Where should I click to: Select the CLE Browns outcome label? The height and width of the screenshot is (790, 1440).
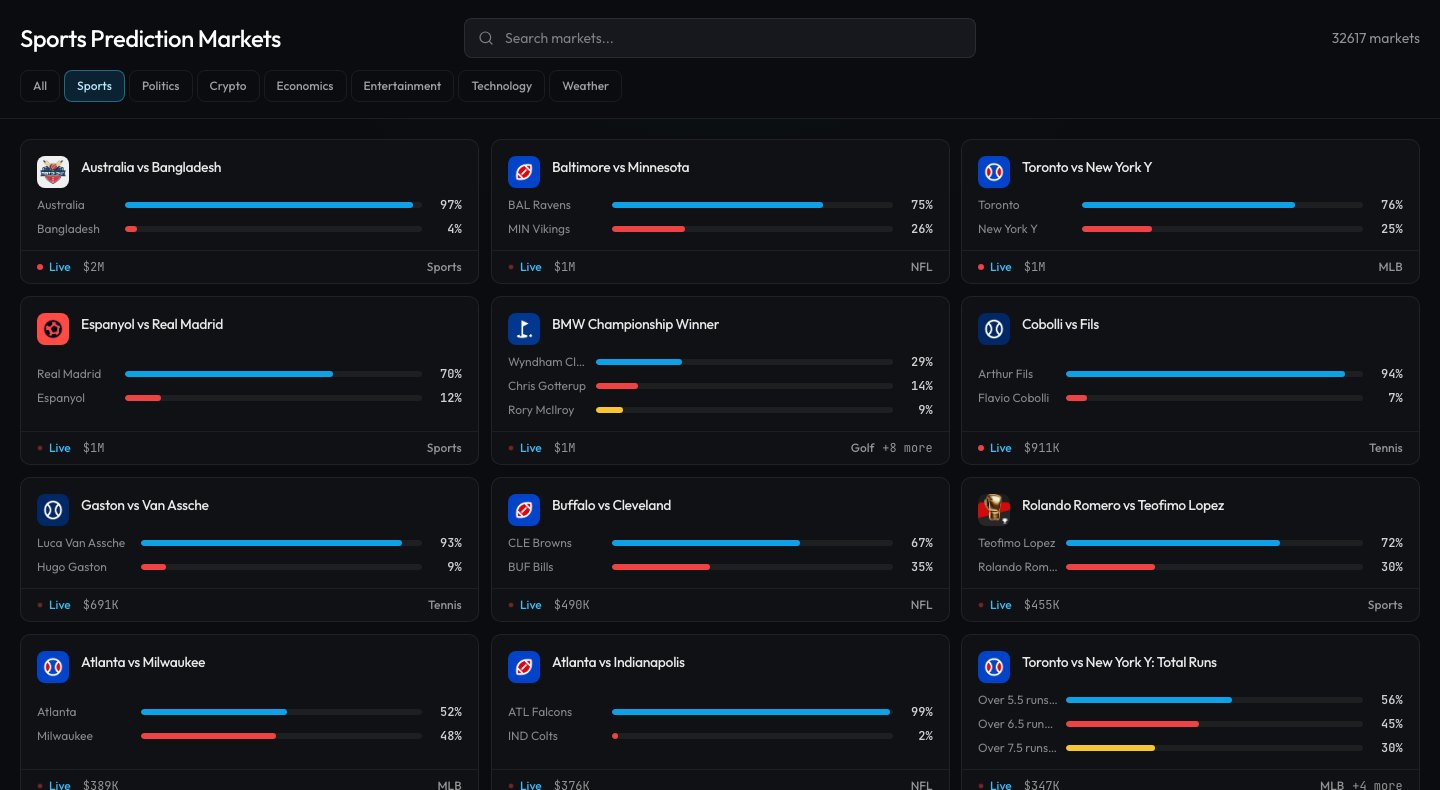(x=539, y=543)
